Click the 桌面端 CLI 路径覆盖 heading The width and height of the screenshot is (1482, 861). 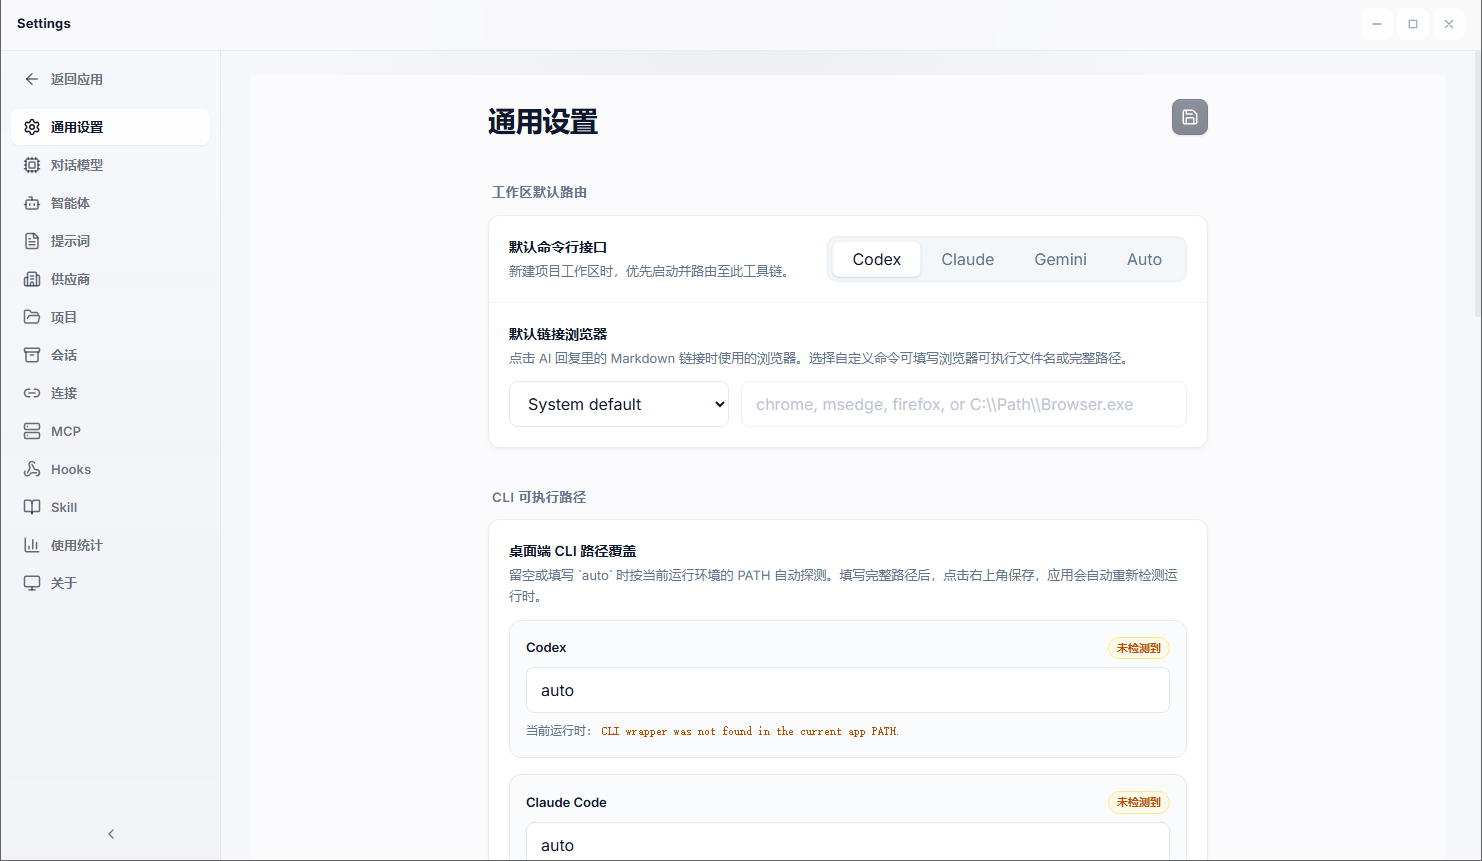point(573,551)
